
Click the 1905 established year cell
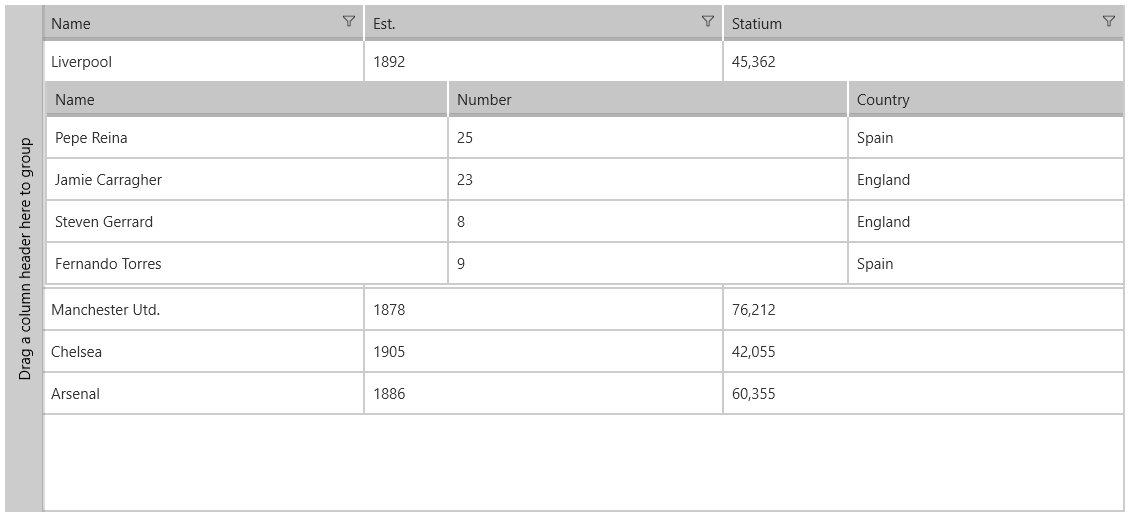[543, 351]
